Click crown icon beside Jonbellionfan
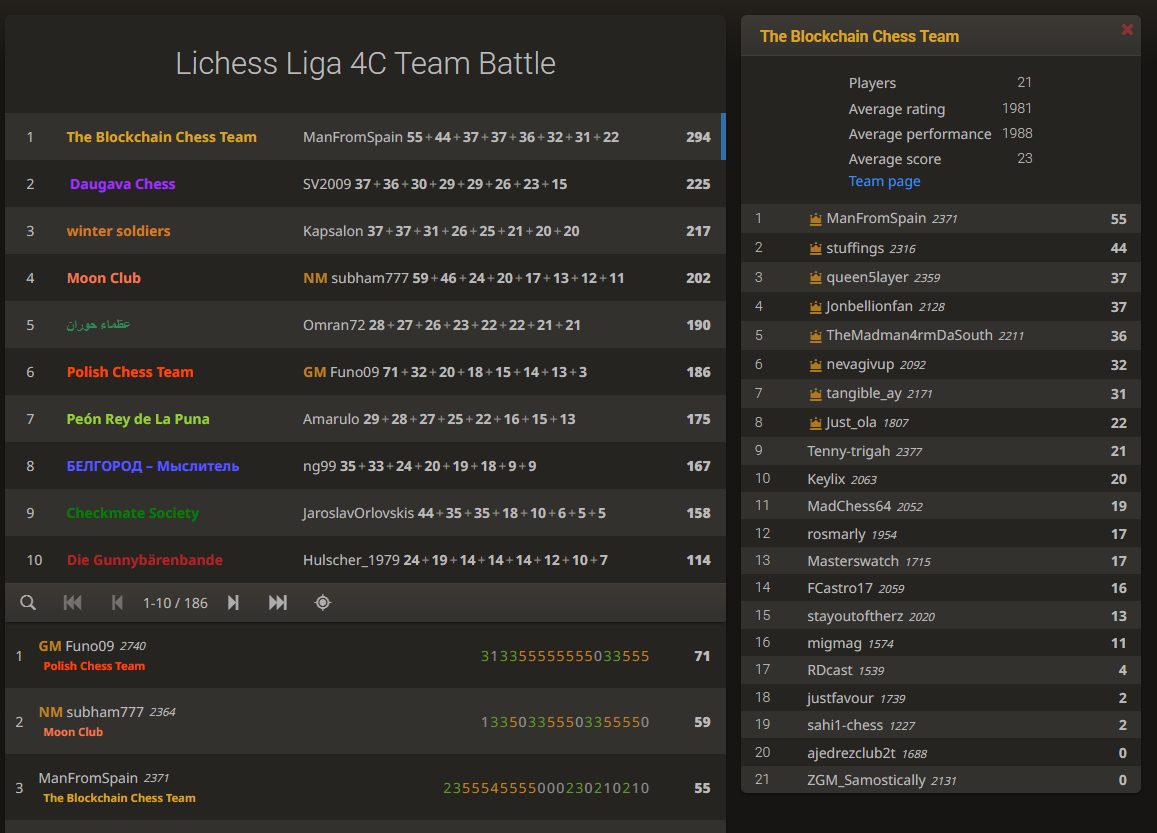The image size is (1157, 833). click(x=815, y=307)
